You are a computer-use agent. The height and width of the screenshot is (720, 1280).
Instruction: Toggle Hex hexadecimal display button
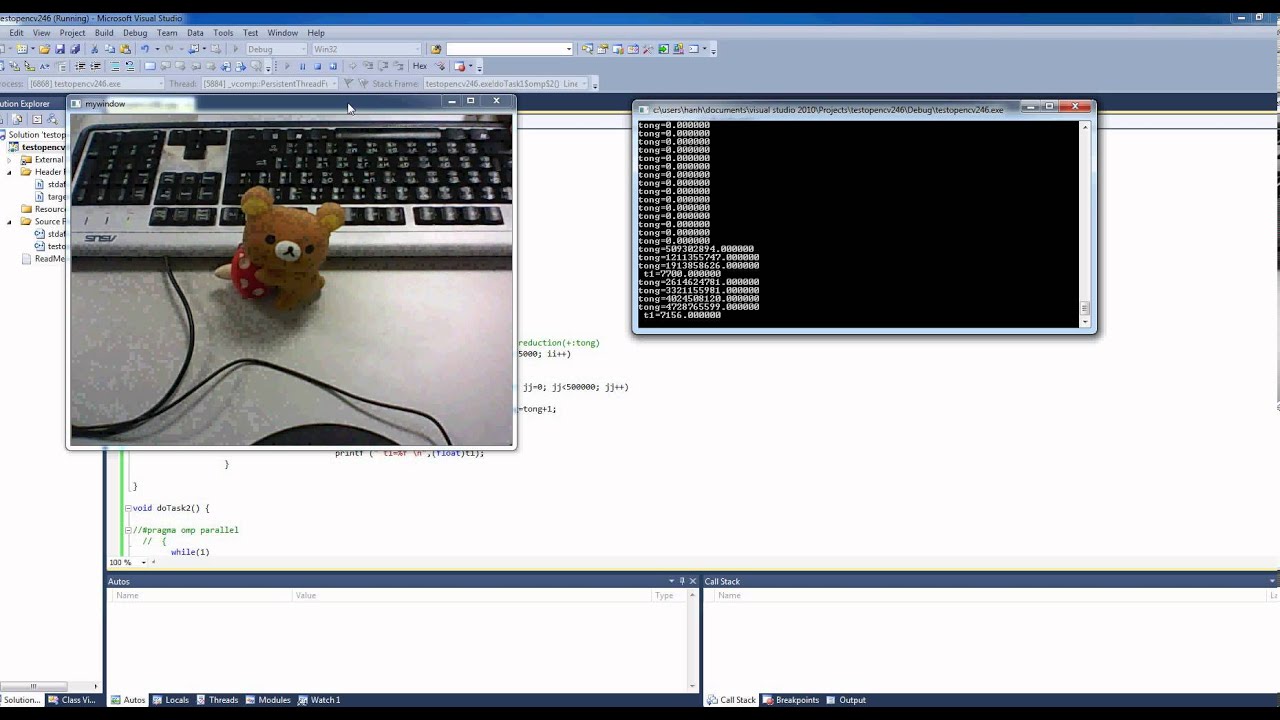tap(420, 66)
